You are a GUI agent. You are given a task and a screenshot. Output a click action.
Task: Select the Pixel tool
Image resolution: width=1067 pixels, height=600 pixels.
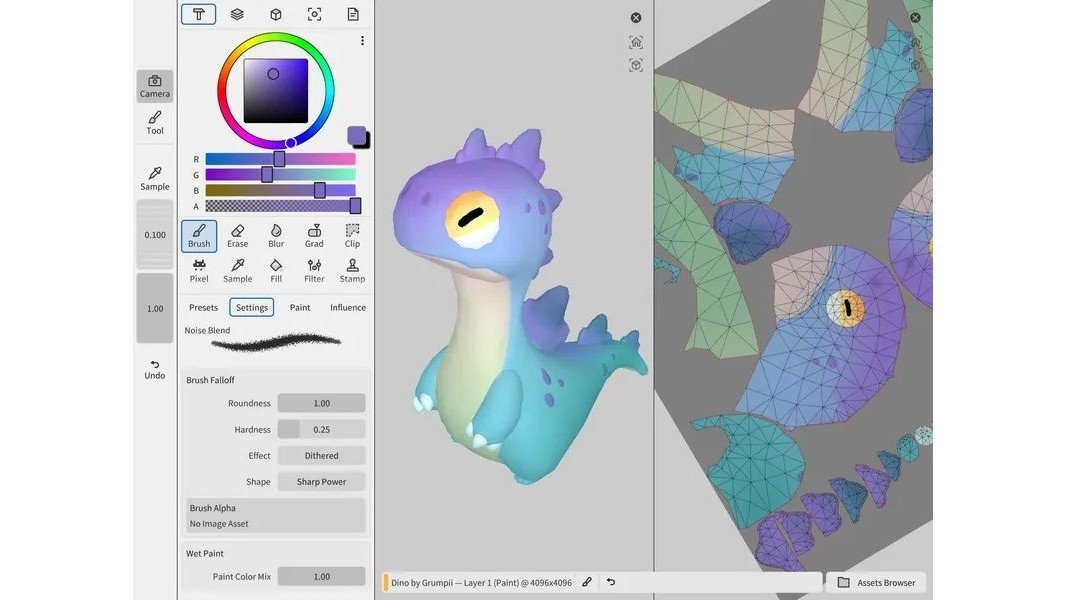click(x=199, y=271)
